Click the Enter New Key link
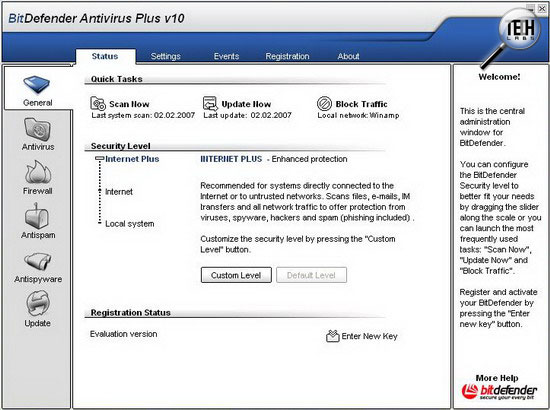The height and width of the screenshot is (410, 550). (x=369, y=336)
